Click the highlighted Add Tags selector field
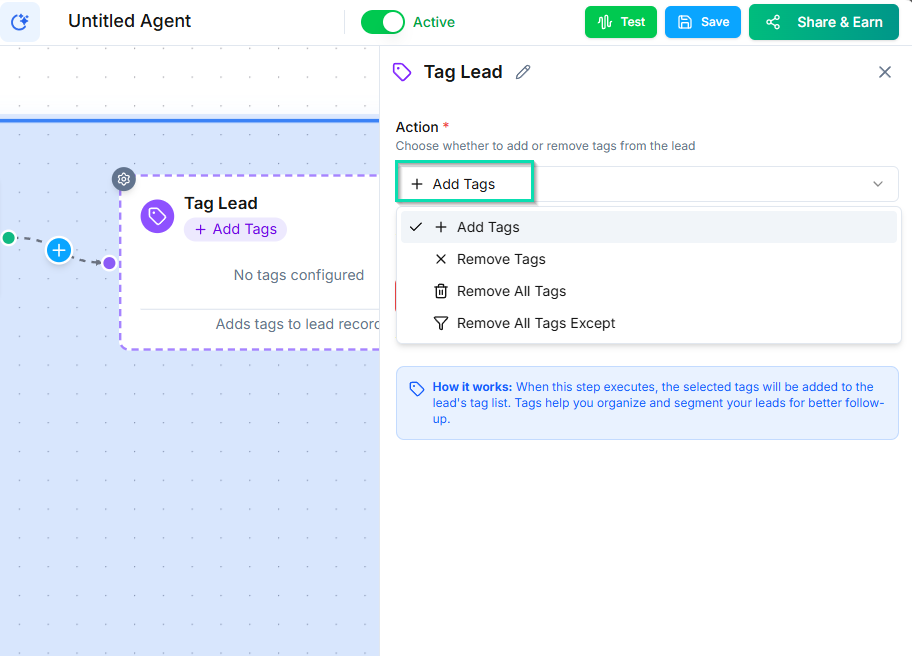Viewport: 912px width, 656px height. click(x=464, y=183)
